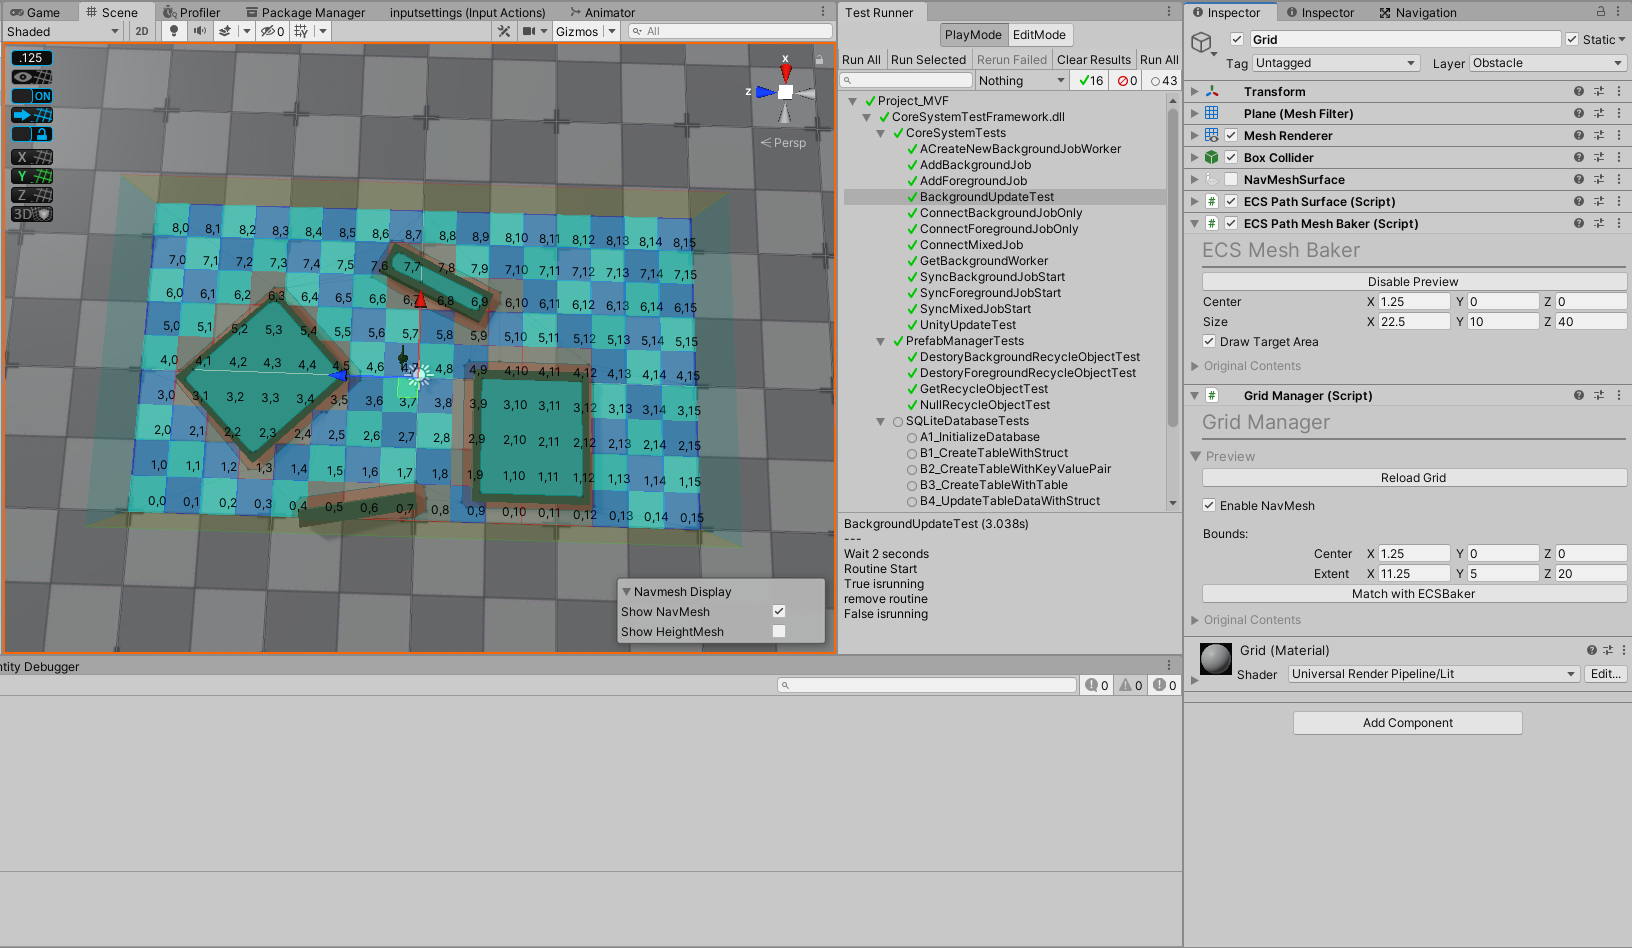
Task: Disable the Box Collider component checkbox
Action: point(1231,157)
